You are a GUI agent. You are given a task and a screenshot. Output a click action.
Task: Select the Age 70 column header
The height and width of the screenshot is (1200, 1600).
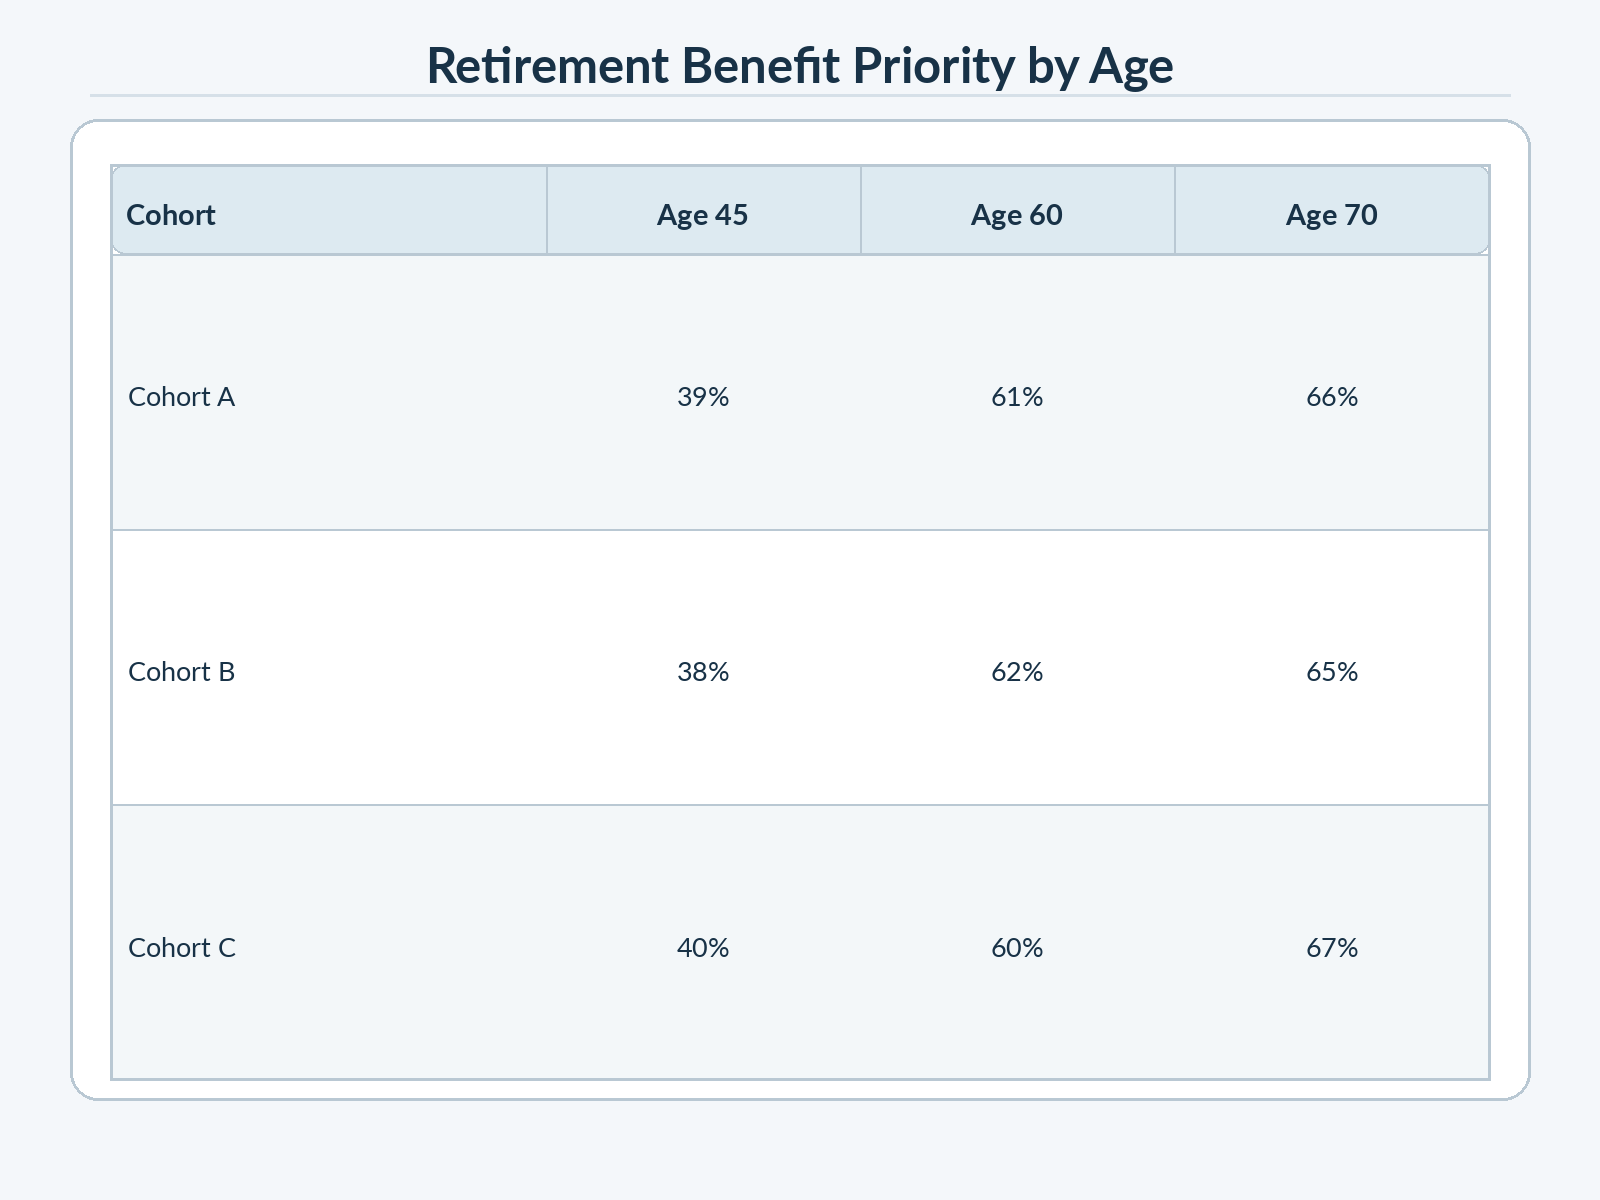(x=1332, y=211)
